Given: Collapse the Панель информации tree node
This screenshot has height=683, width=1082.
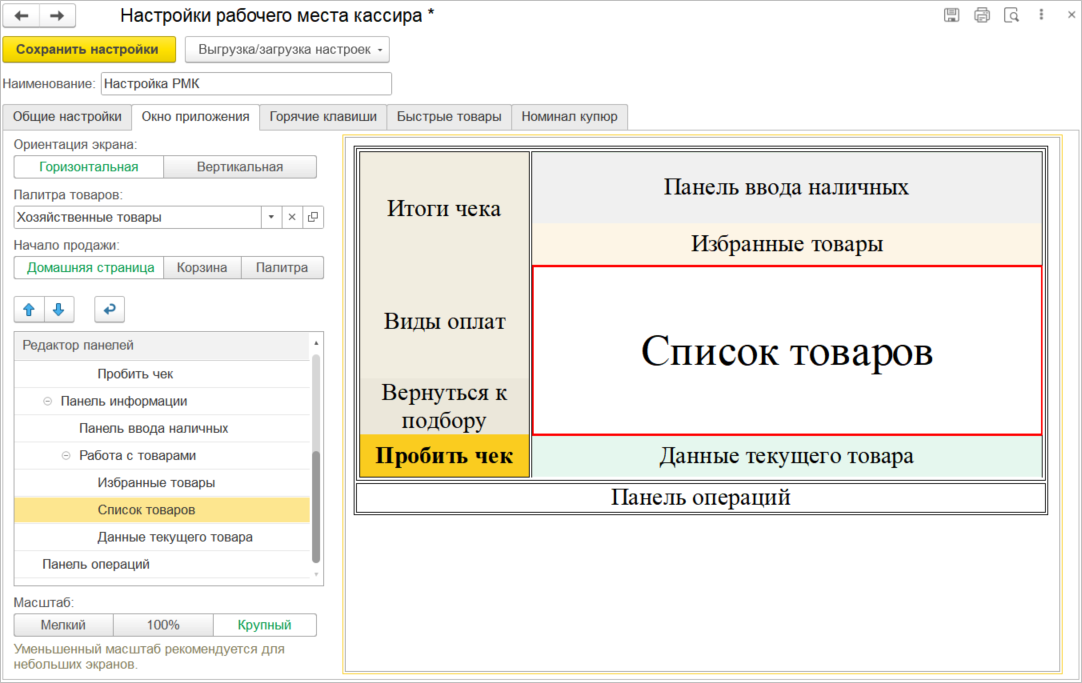Looking at the screenshot, I should [x=47, y=401].
